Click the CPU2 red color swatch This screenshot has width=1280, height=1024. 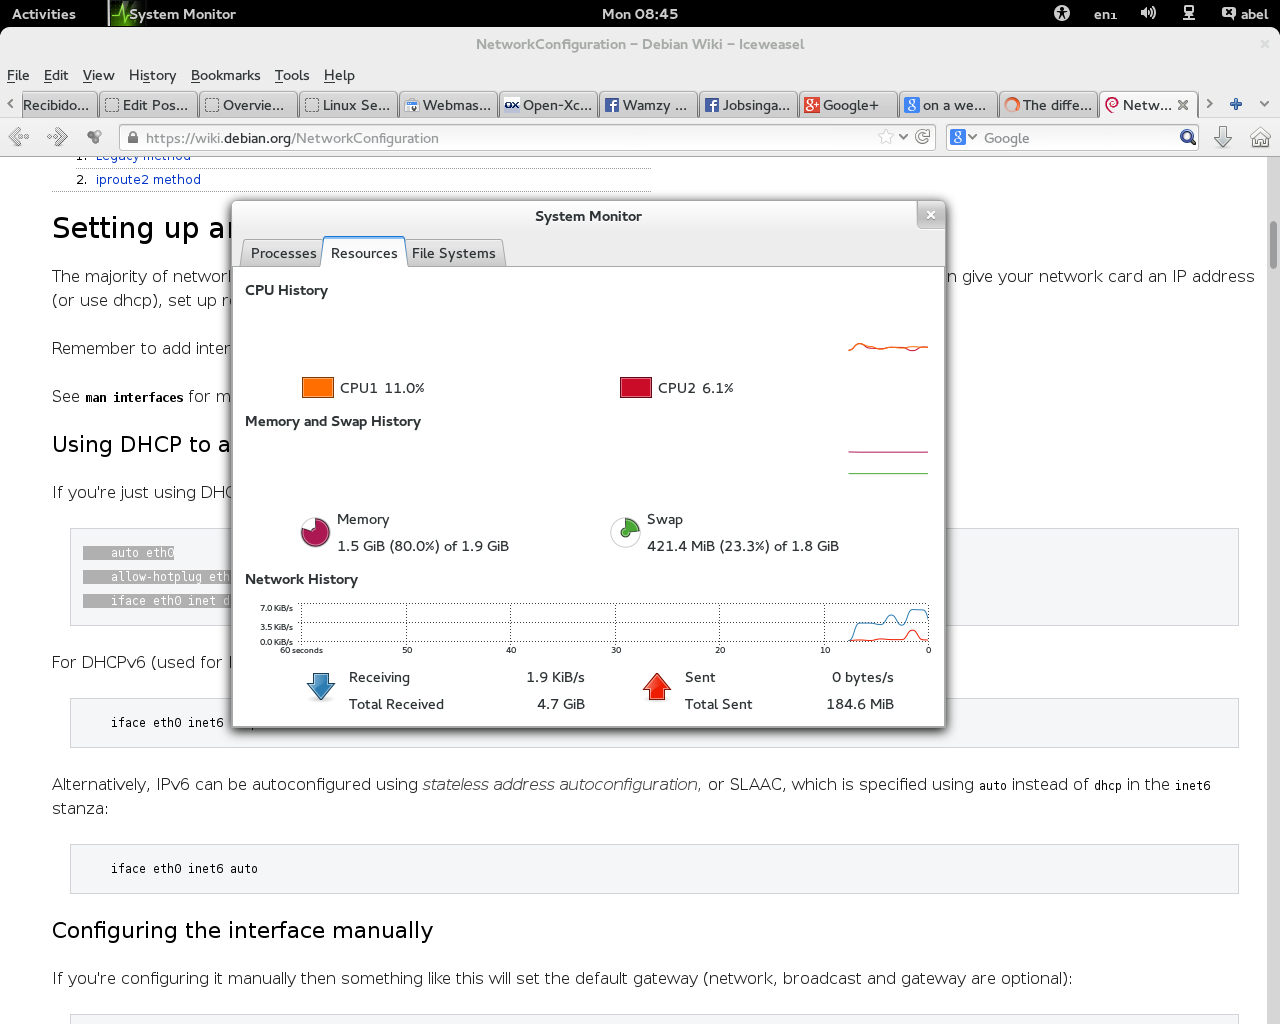pyautogui.click(x=635, y=388)
